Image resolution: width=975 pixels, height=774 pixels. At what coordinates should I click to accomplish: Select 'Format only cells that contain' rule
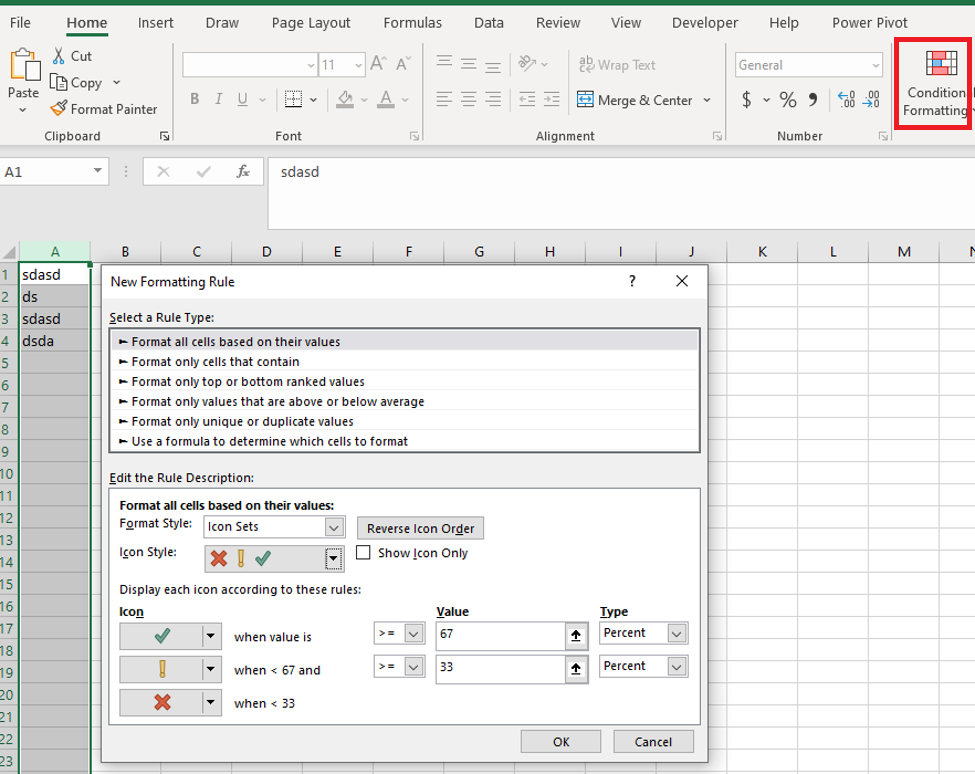pos(404,361)
